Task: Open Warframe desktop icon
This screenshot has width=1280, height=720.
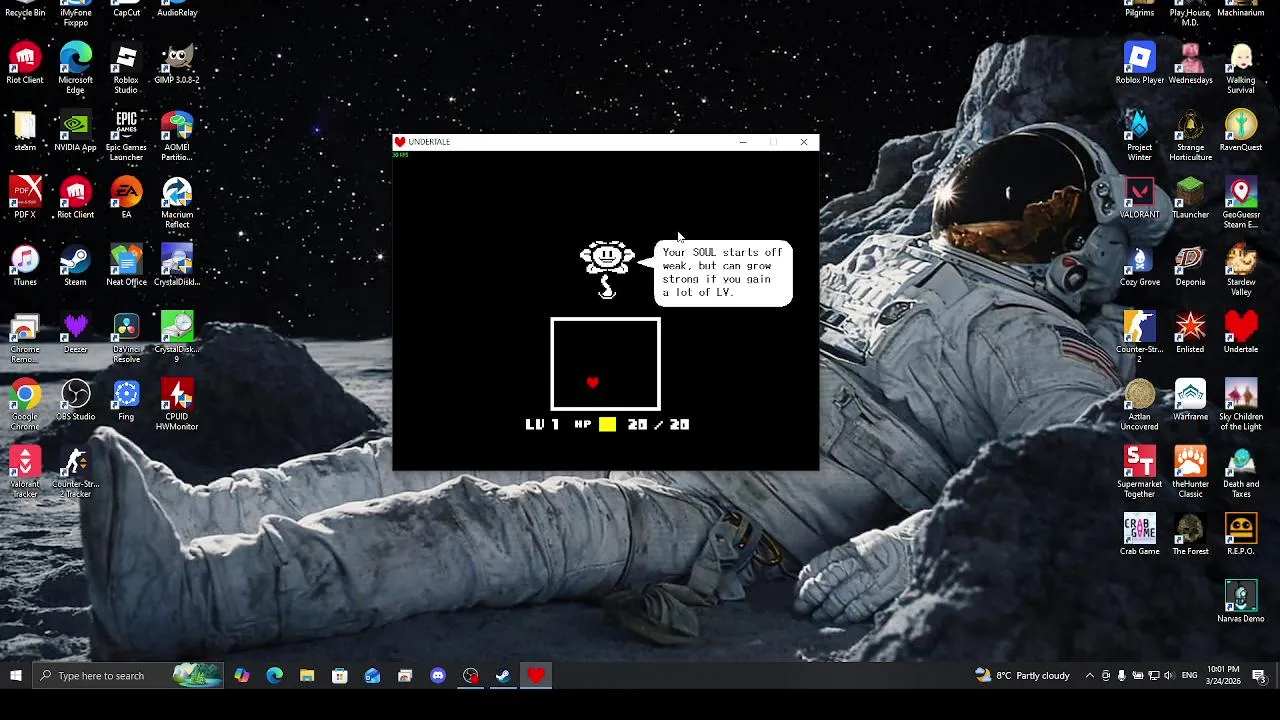Action: (1190, 400)
